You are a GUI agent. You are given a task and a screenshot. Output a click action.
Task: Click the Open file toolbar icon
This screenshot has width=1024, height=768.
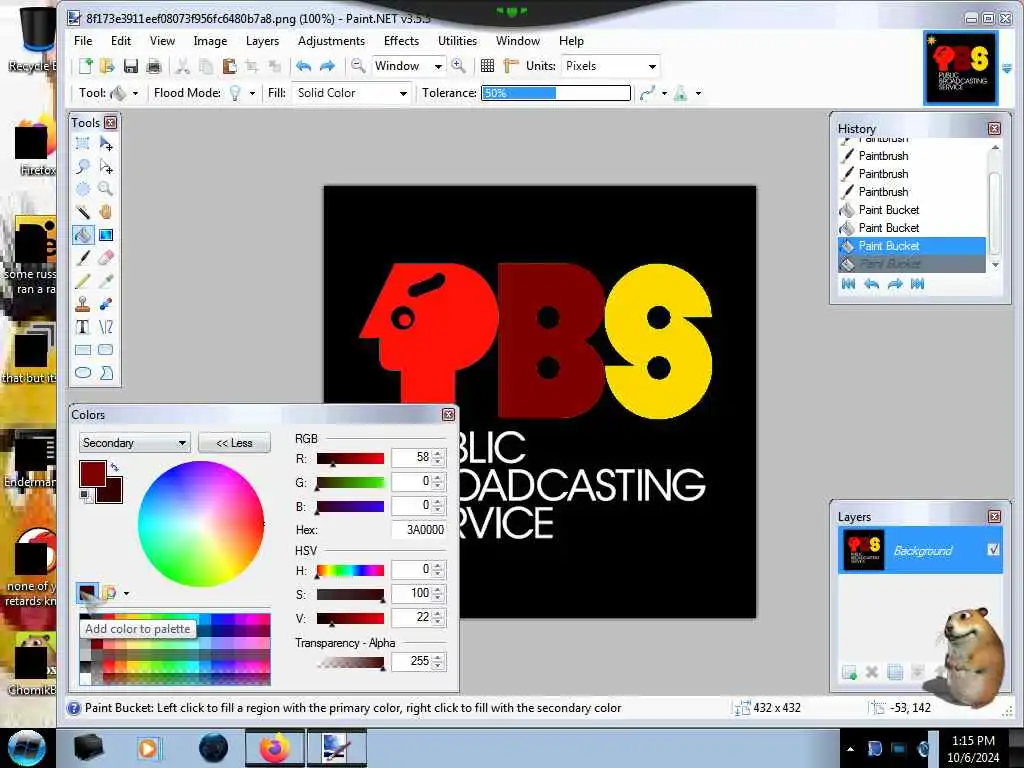tap(107, 66)
